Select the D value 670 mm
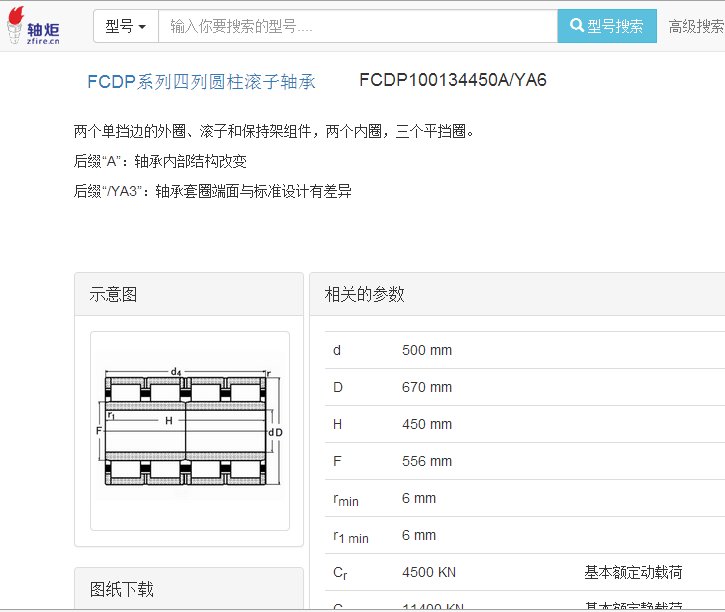The width and height of the screenshot is (725, 612). coord(427,387)
